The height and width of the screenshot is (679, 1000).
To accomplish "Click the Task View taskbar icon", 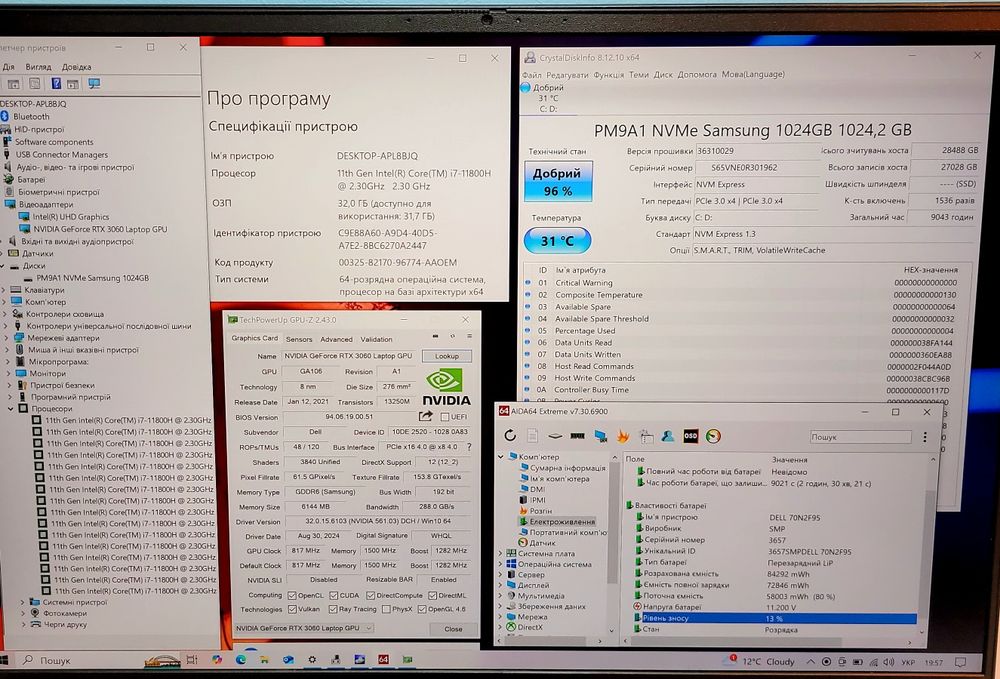I will [192, 660].
